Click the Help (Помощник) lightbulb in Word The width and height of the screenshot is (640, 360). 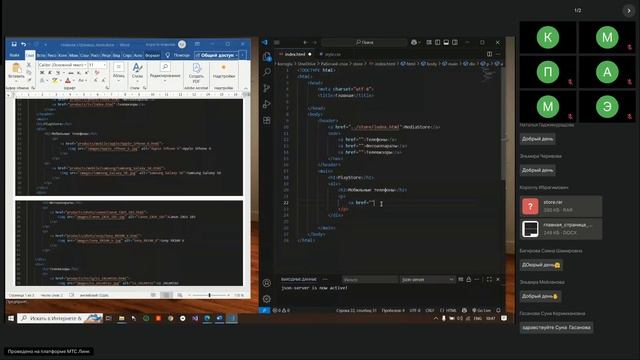(167, 55)
